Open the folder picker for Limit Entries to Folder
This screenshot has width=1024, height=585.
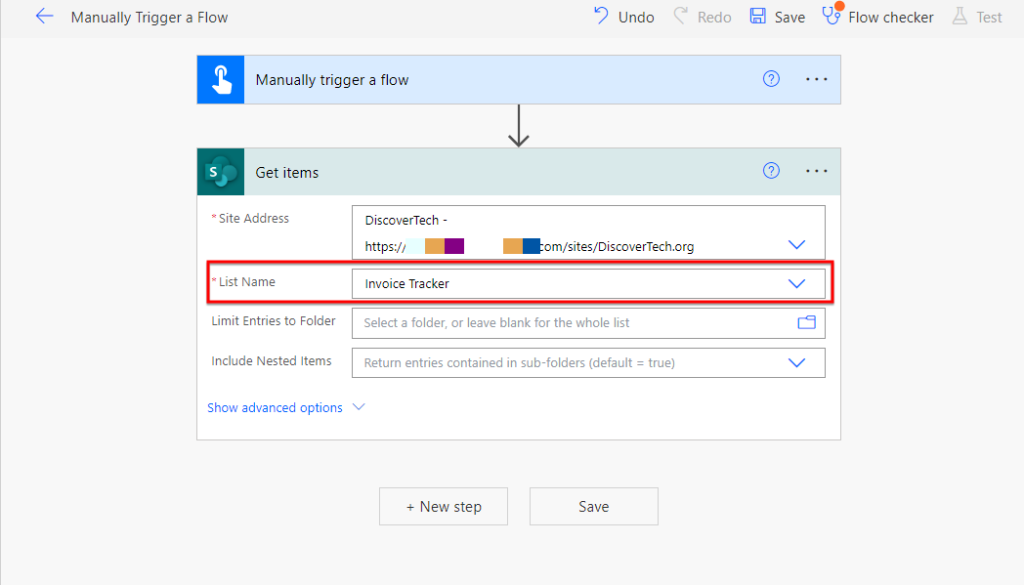pyautogui.click(x=807, y=323)
